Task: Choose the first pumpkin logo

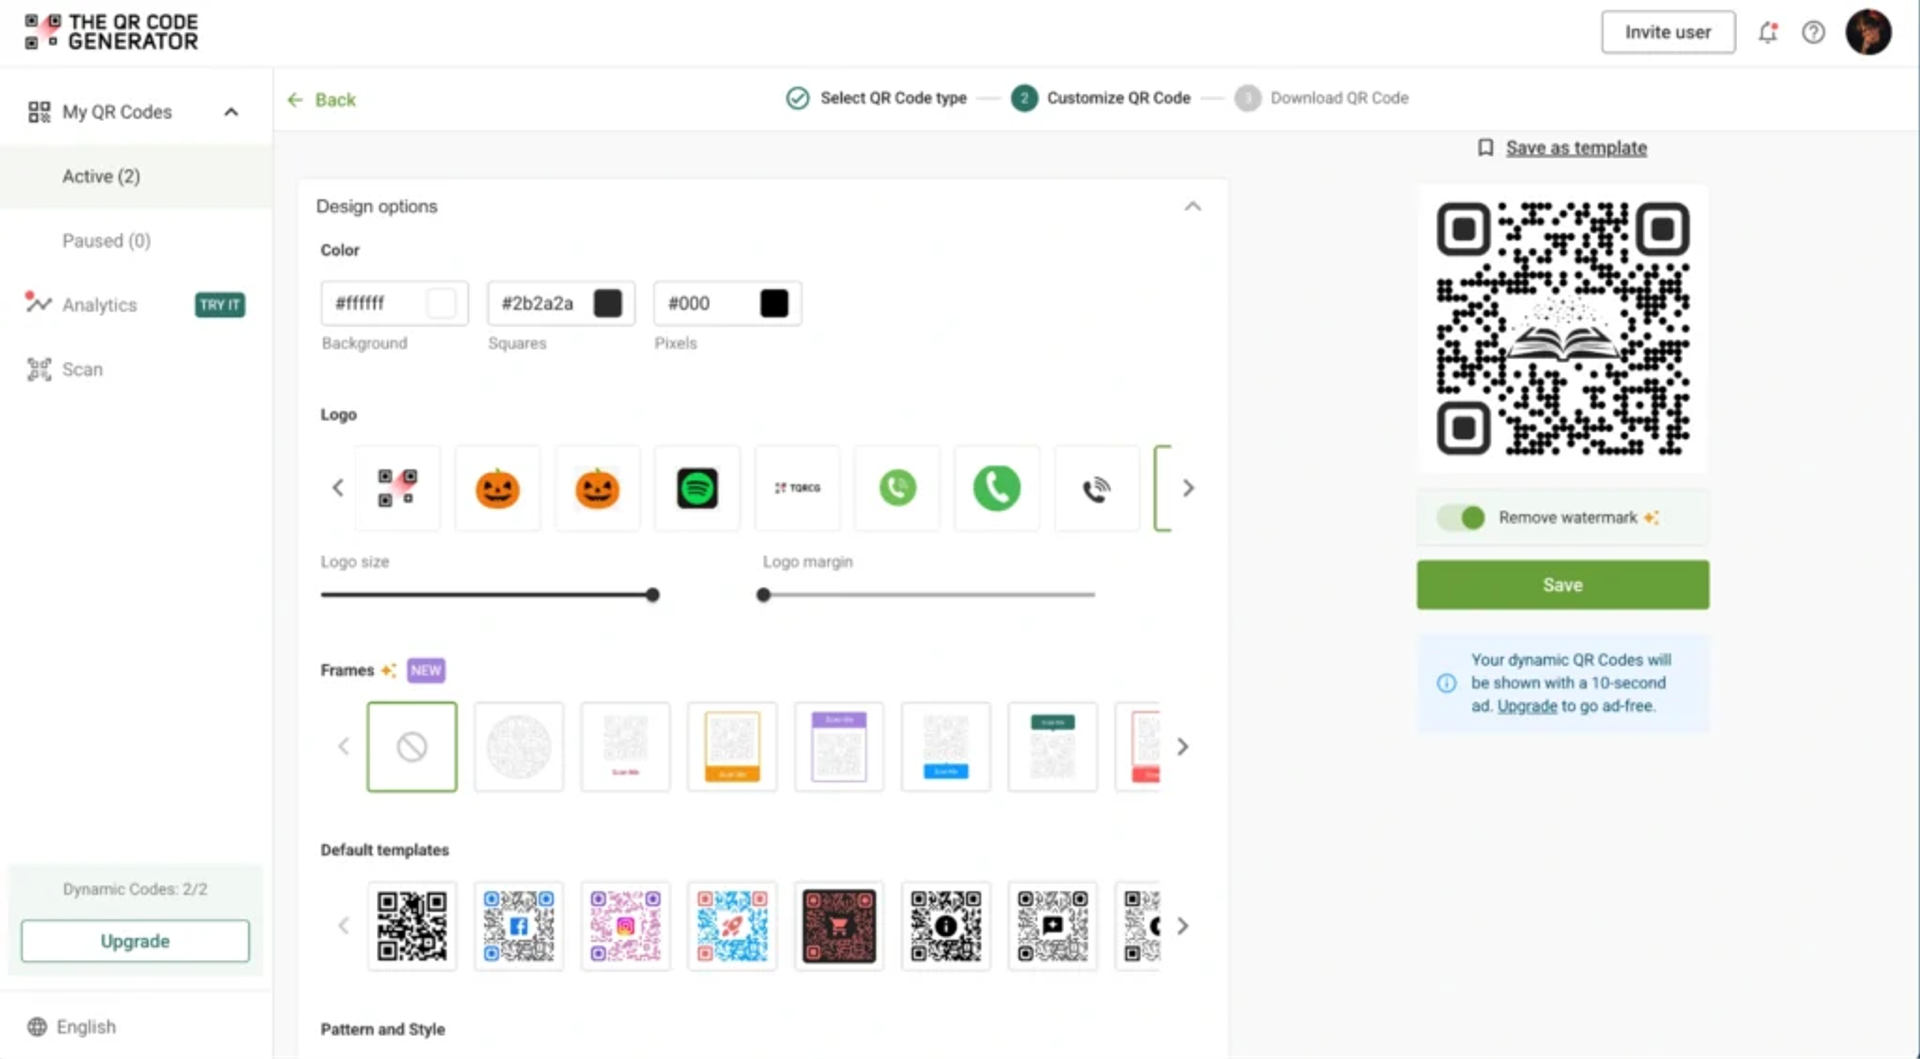Action: tap(497, 488)
